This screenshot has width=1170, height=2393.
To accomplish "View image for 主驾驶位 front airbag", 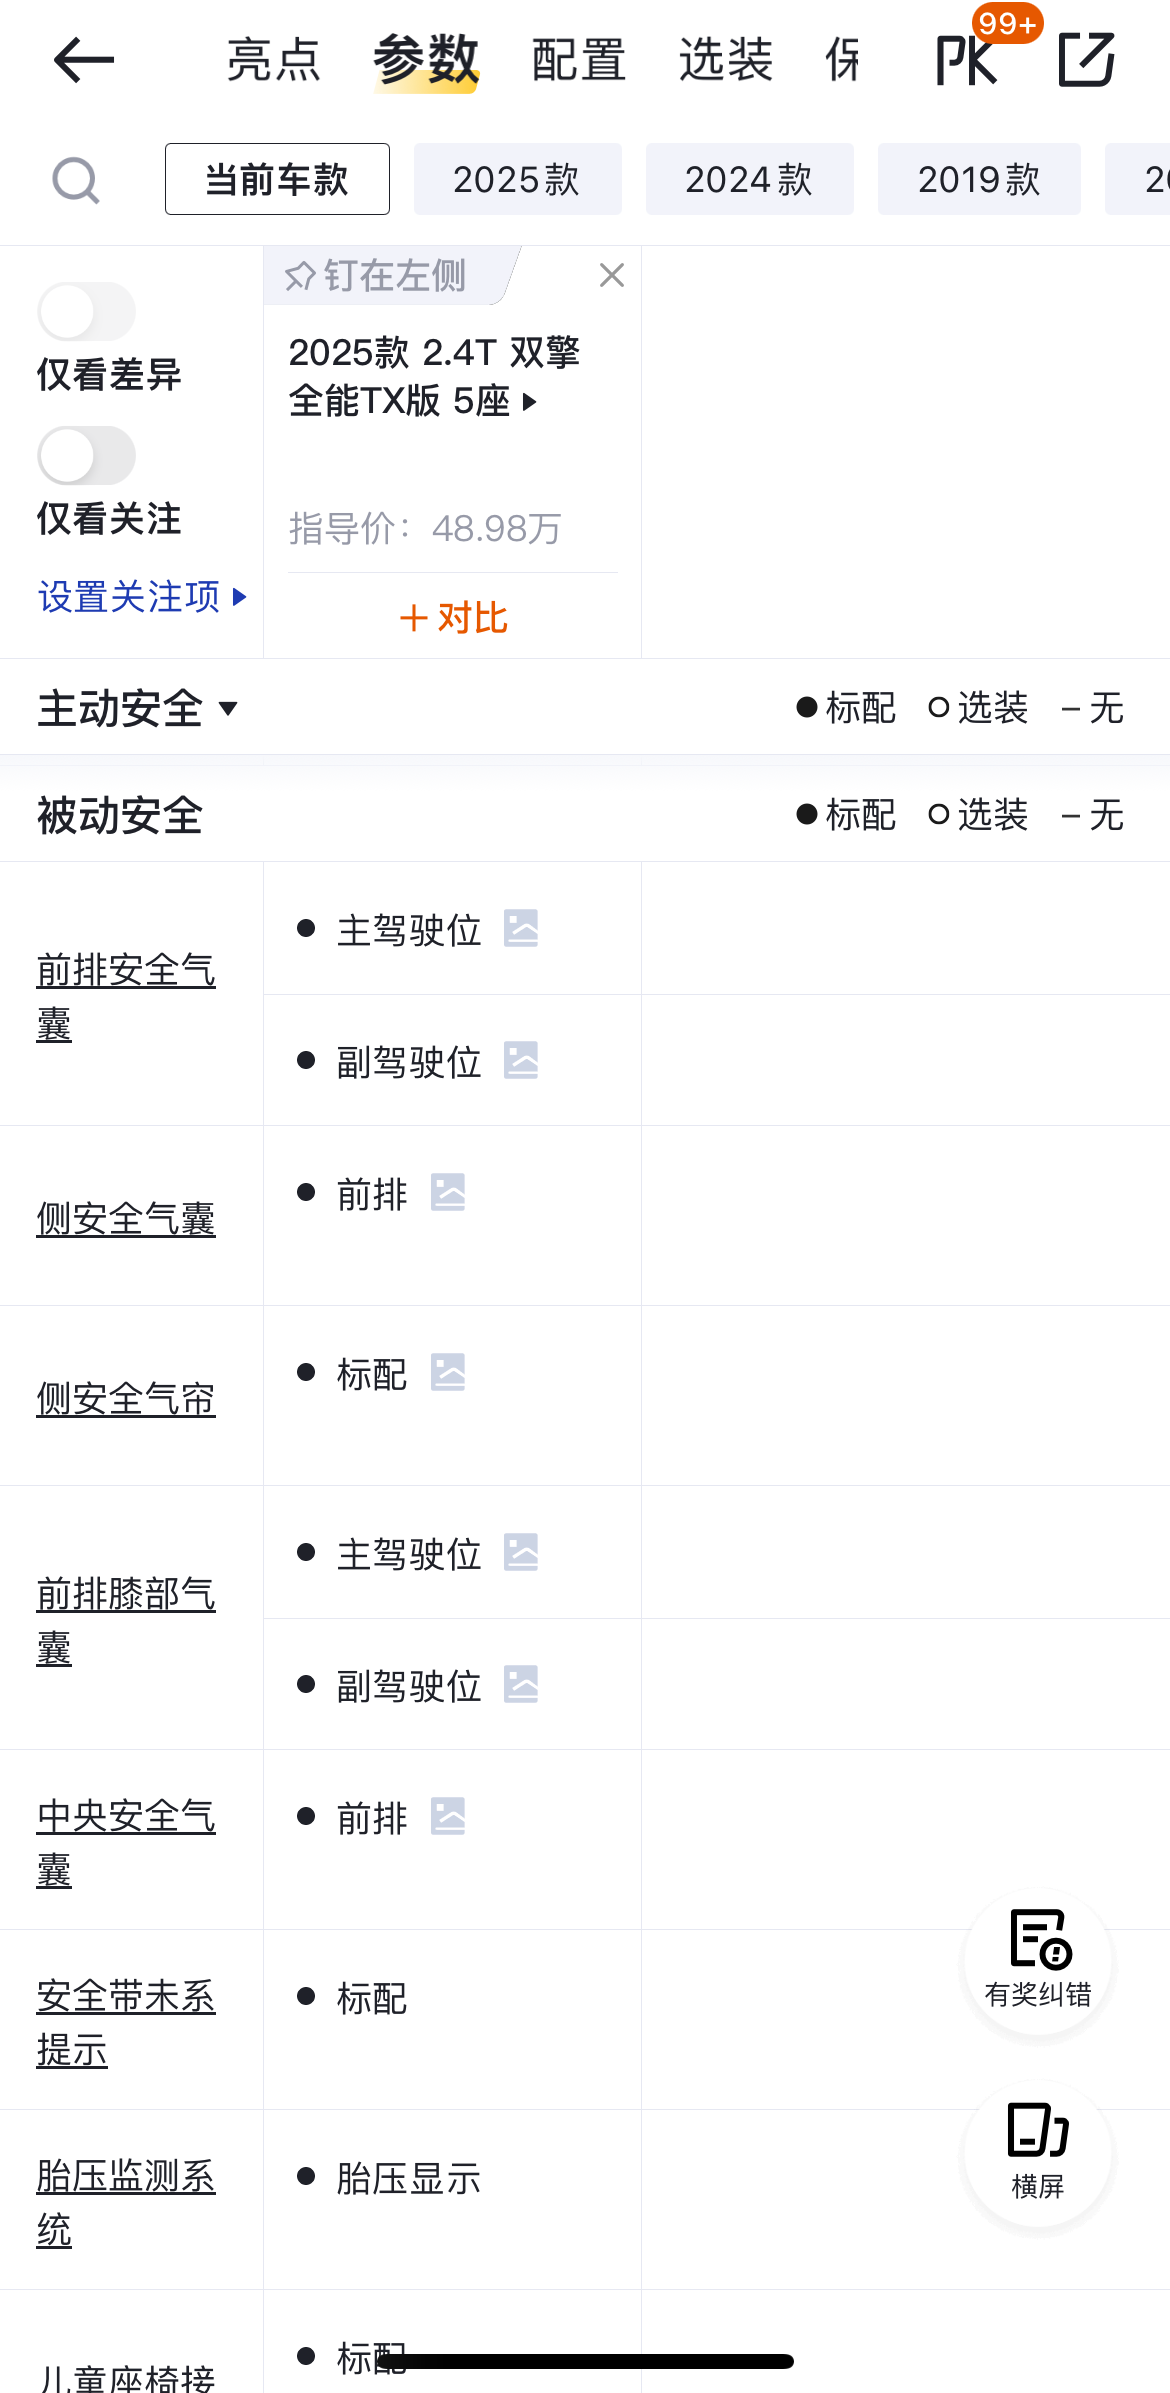I will 521,928.
